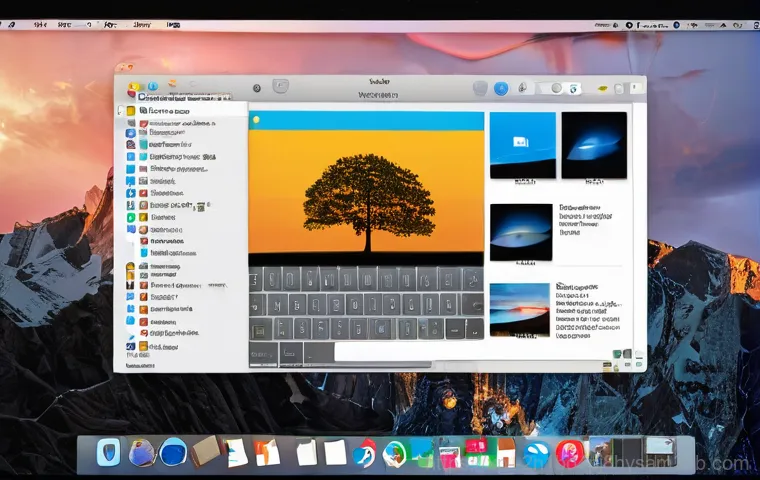This screenshot has height=480, width=760.
Task: Click the yellow dot above the tree image
Action: (256, 120)
